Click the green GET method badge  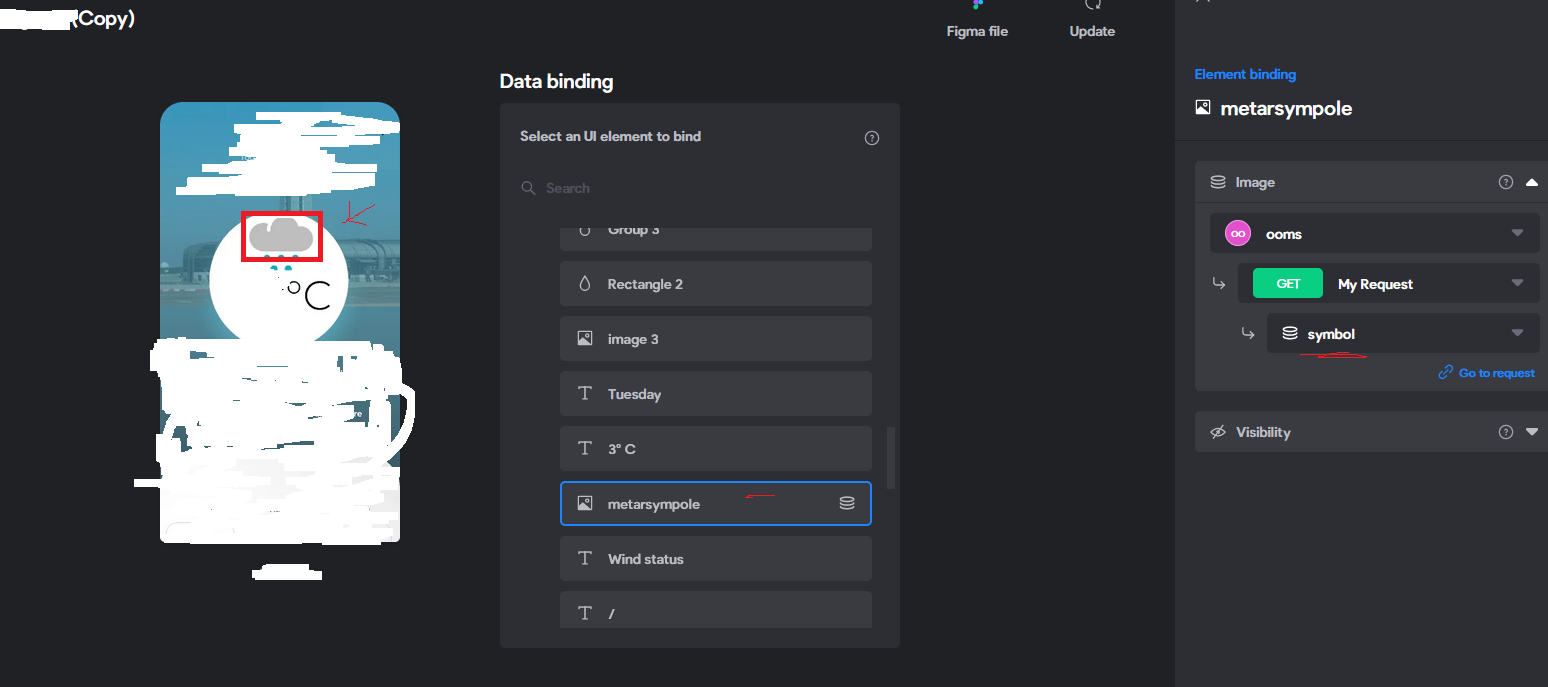point(1288,284)
